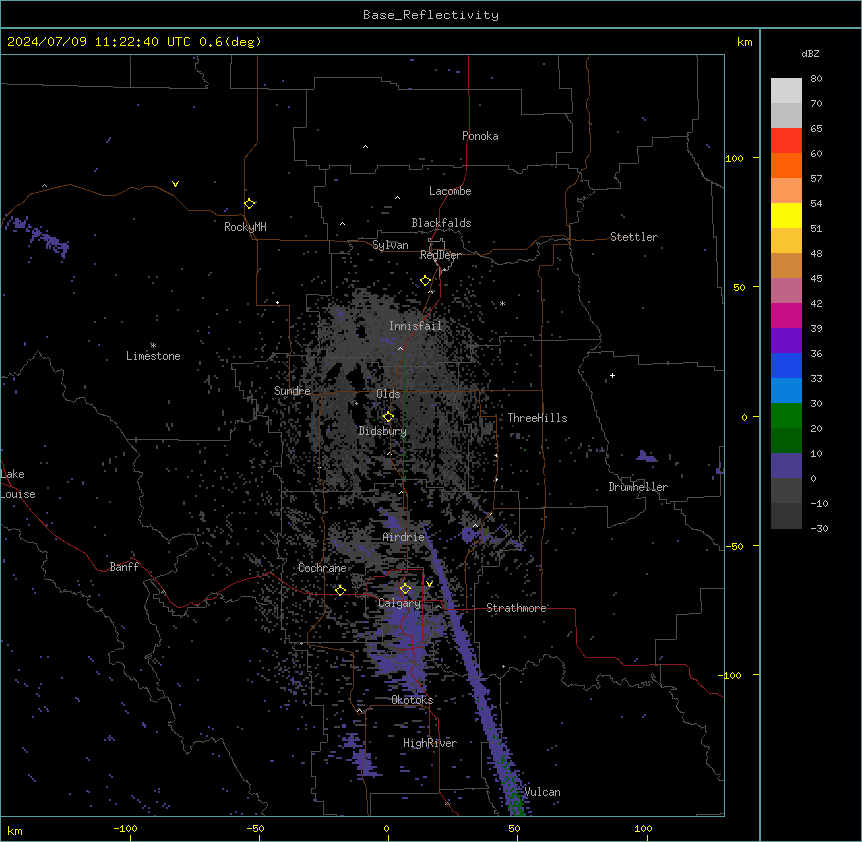Click the Drumheller town label
Image resolution: width=862 pixels, height=842 pixels.
pyautogui.click(x=638, y=487)
